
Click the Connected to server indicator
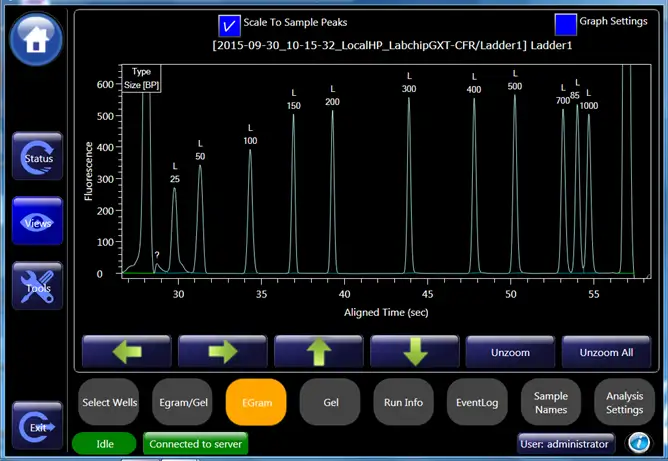(x=196, y=444)
